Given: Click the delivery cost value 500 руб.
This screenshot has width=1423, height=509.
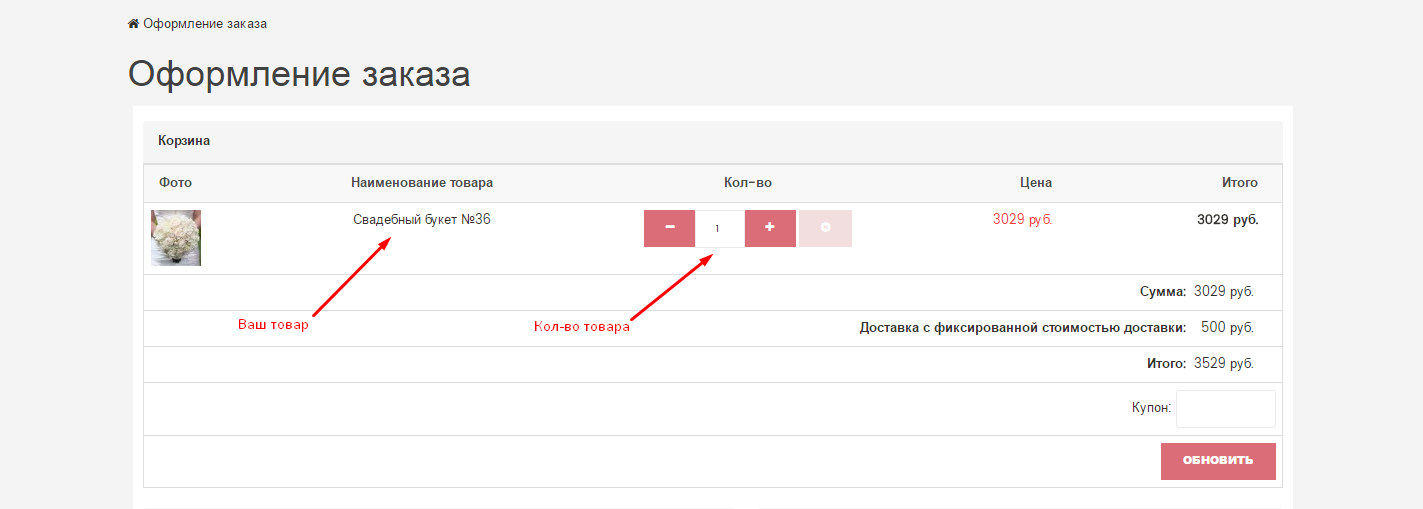Looking at the screenshot, I should click(x=1226, y=328).
